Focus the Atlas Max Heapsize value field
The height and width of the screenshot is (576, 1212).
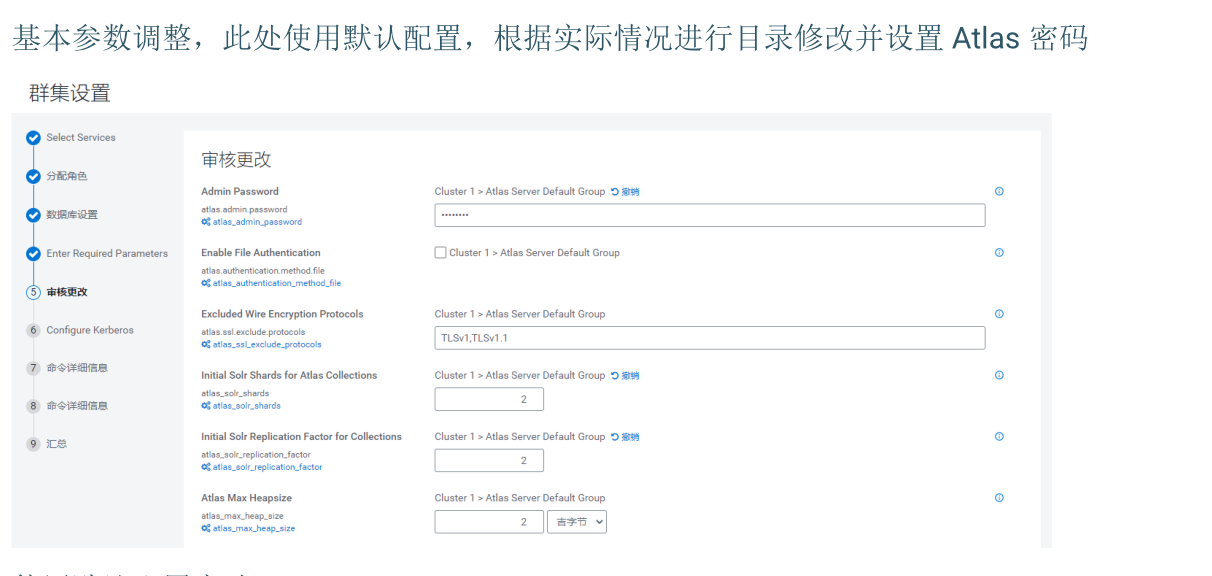pos(489,522)
